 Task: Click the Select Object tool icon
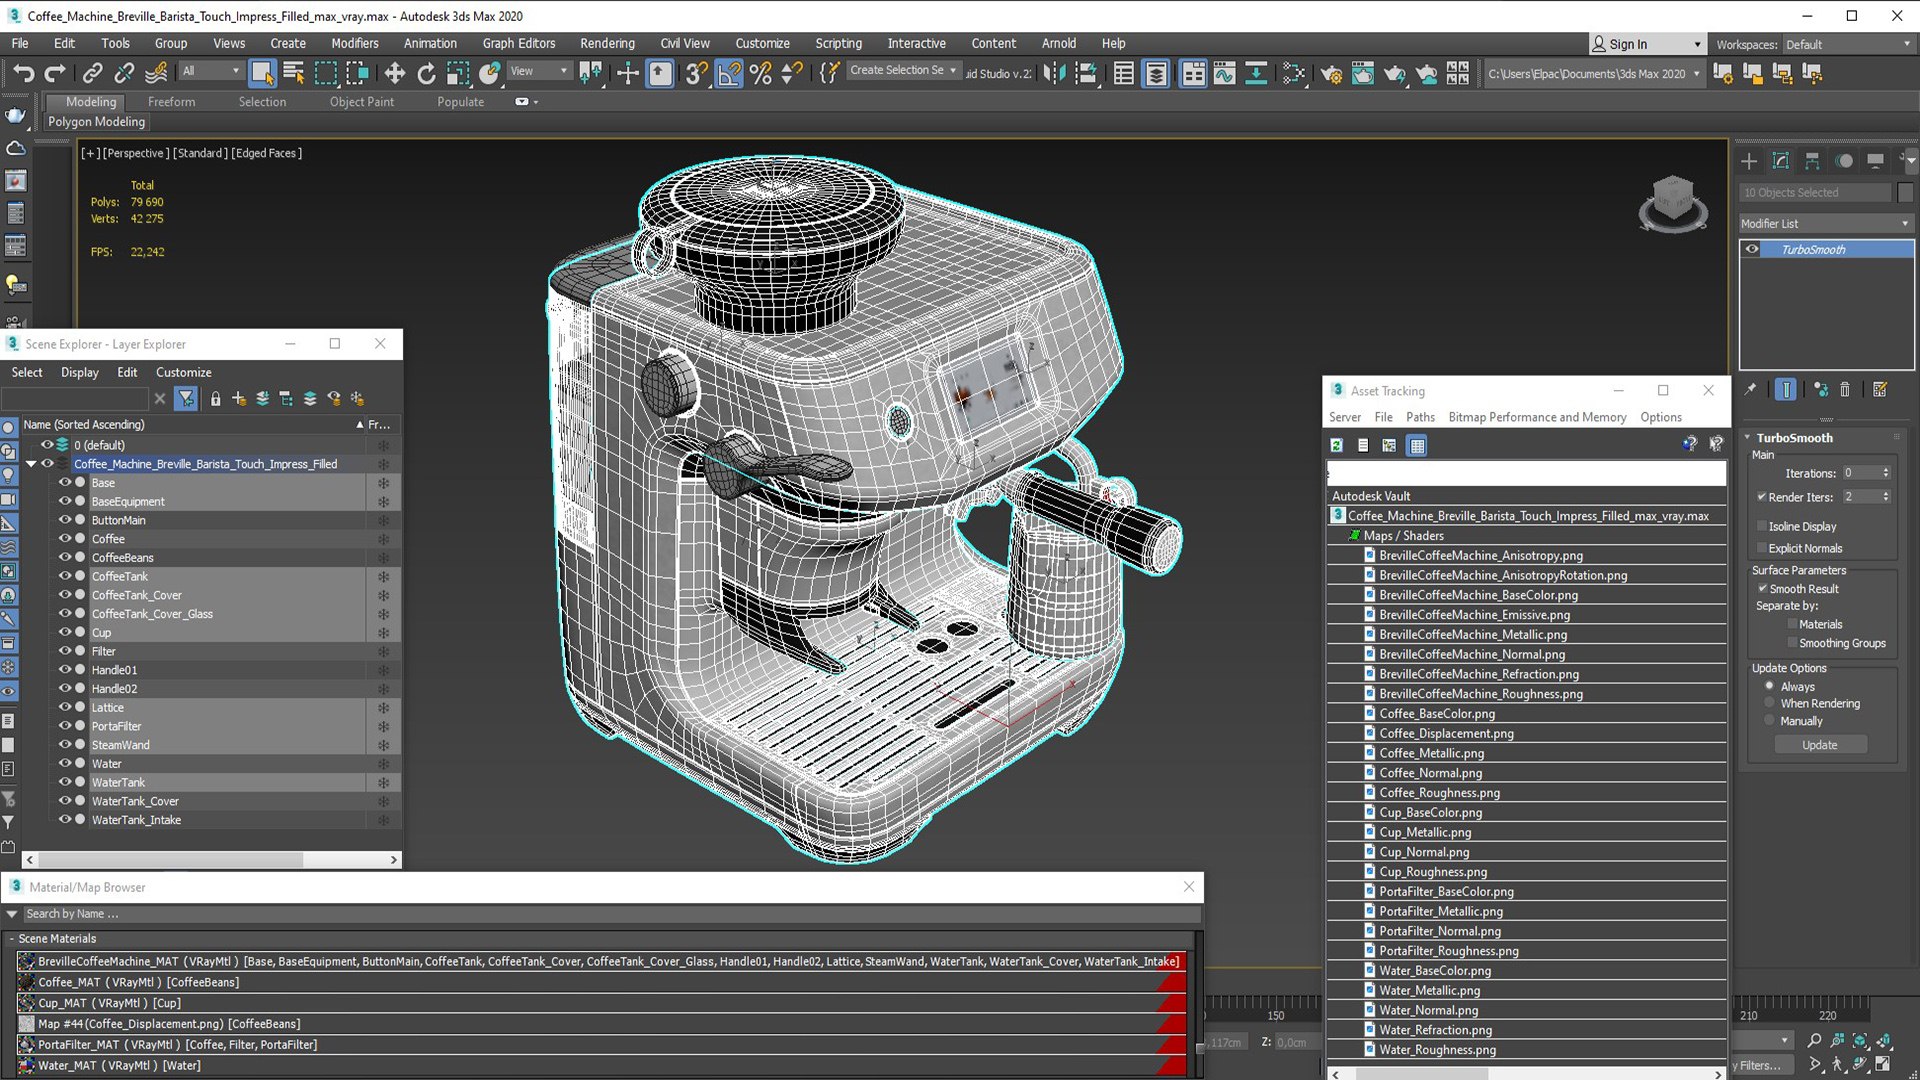click(x=262, y=73)
